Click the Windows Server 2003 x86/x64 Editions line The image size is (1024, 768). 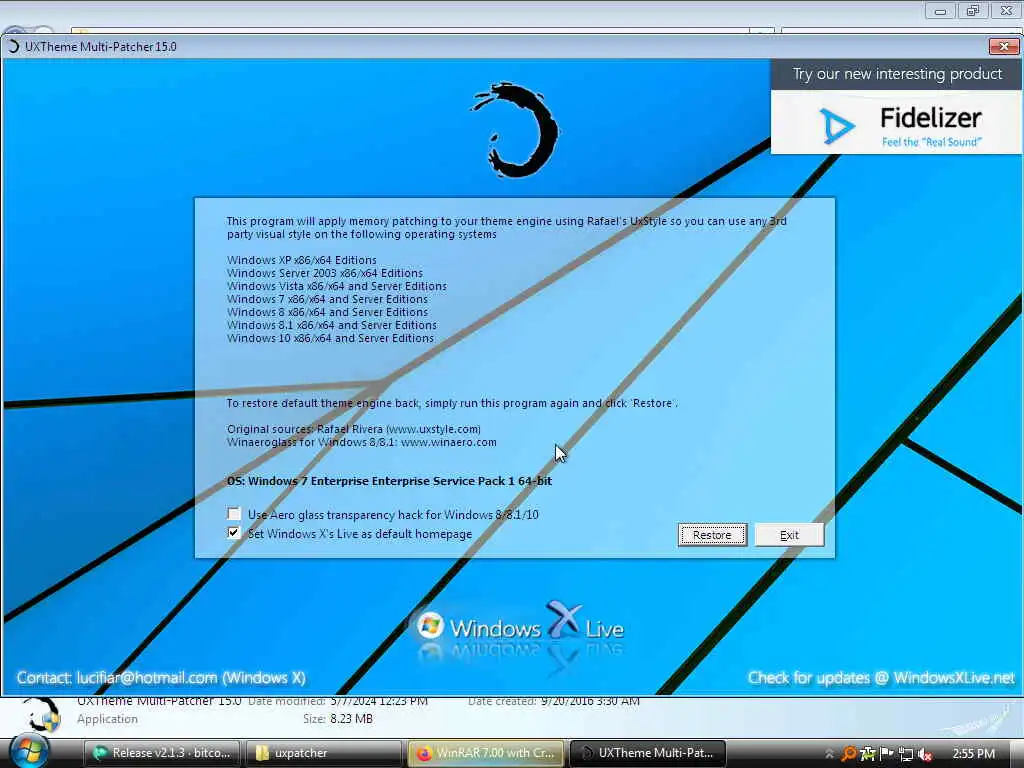[x=325, y=273]
